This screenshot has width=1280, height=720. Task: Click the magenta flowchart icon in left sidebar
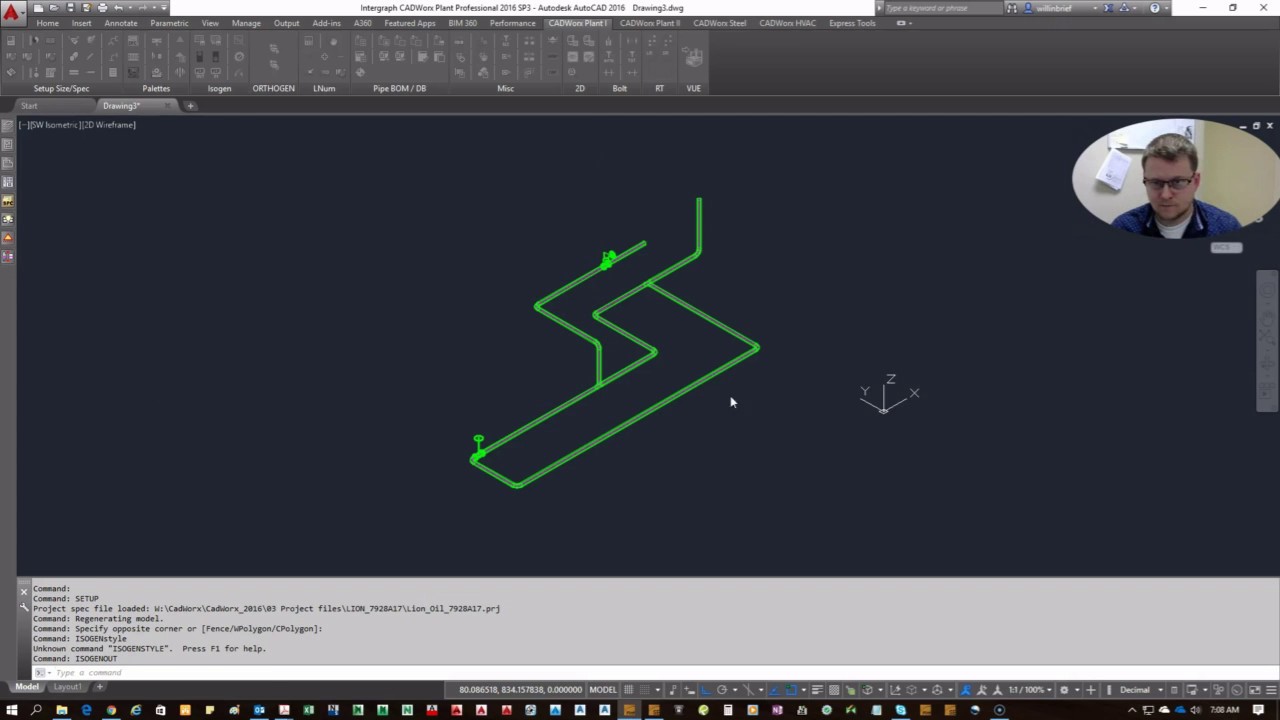tap(8, 257)
